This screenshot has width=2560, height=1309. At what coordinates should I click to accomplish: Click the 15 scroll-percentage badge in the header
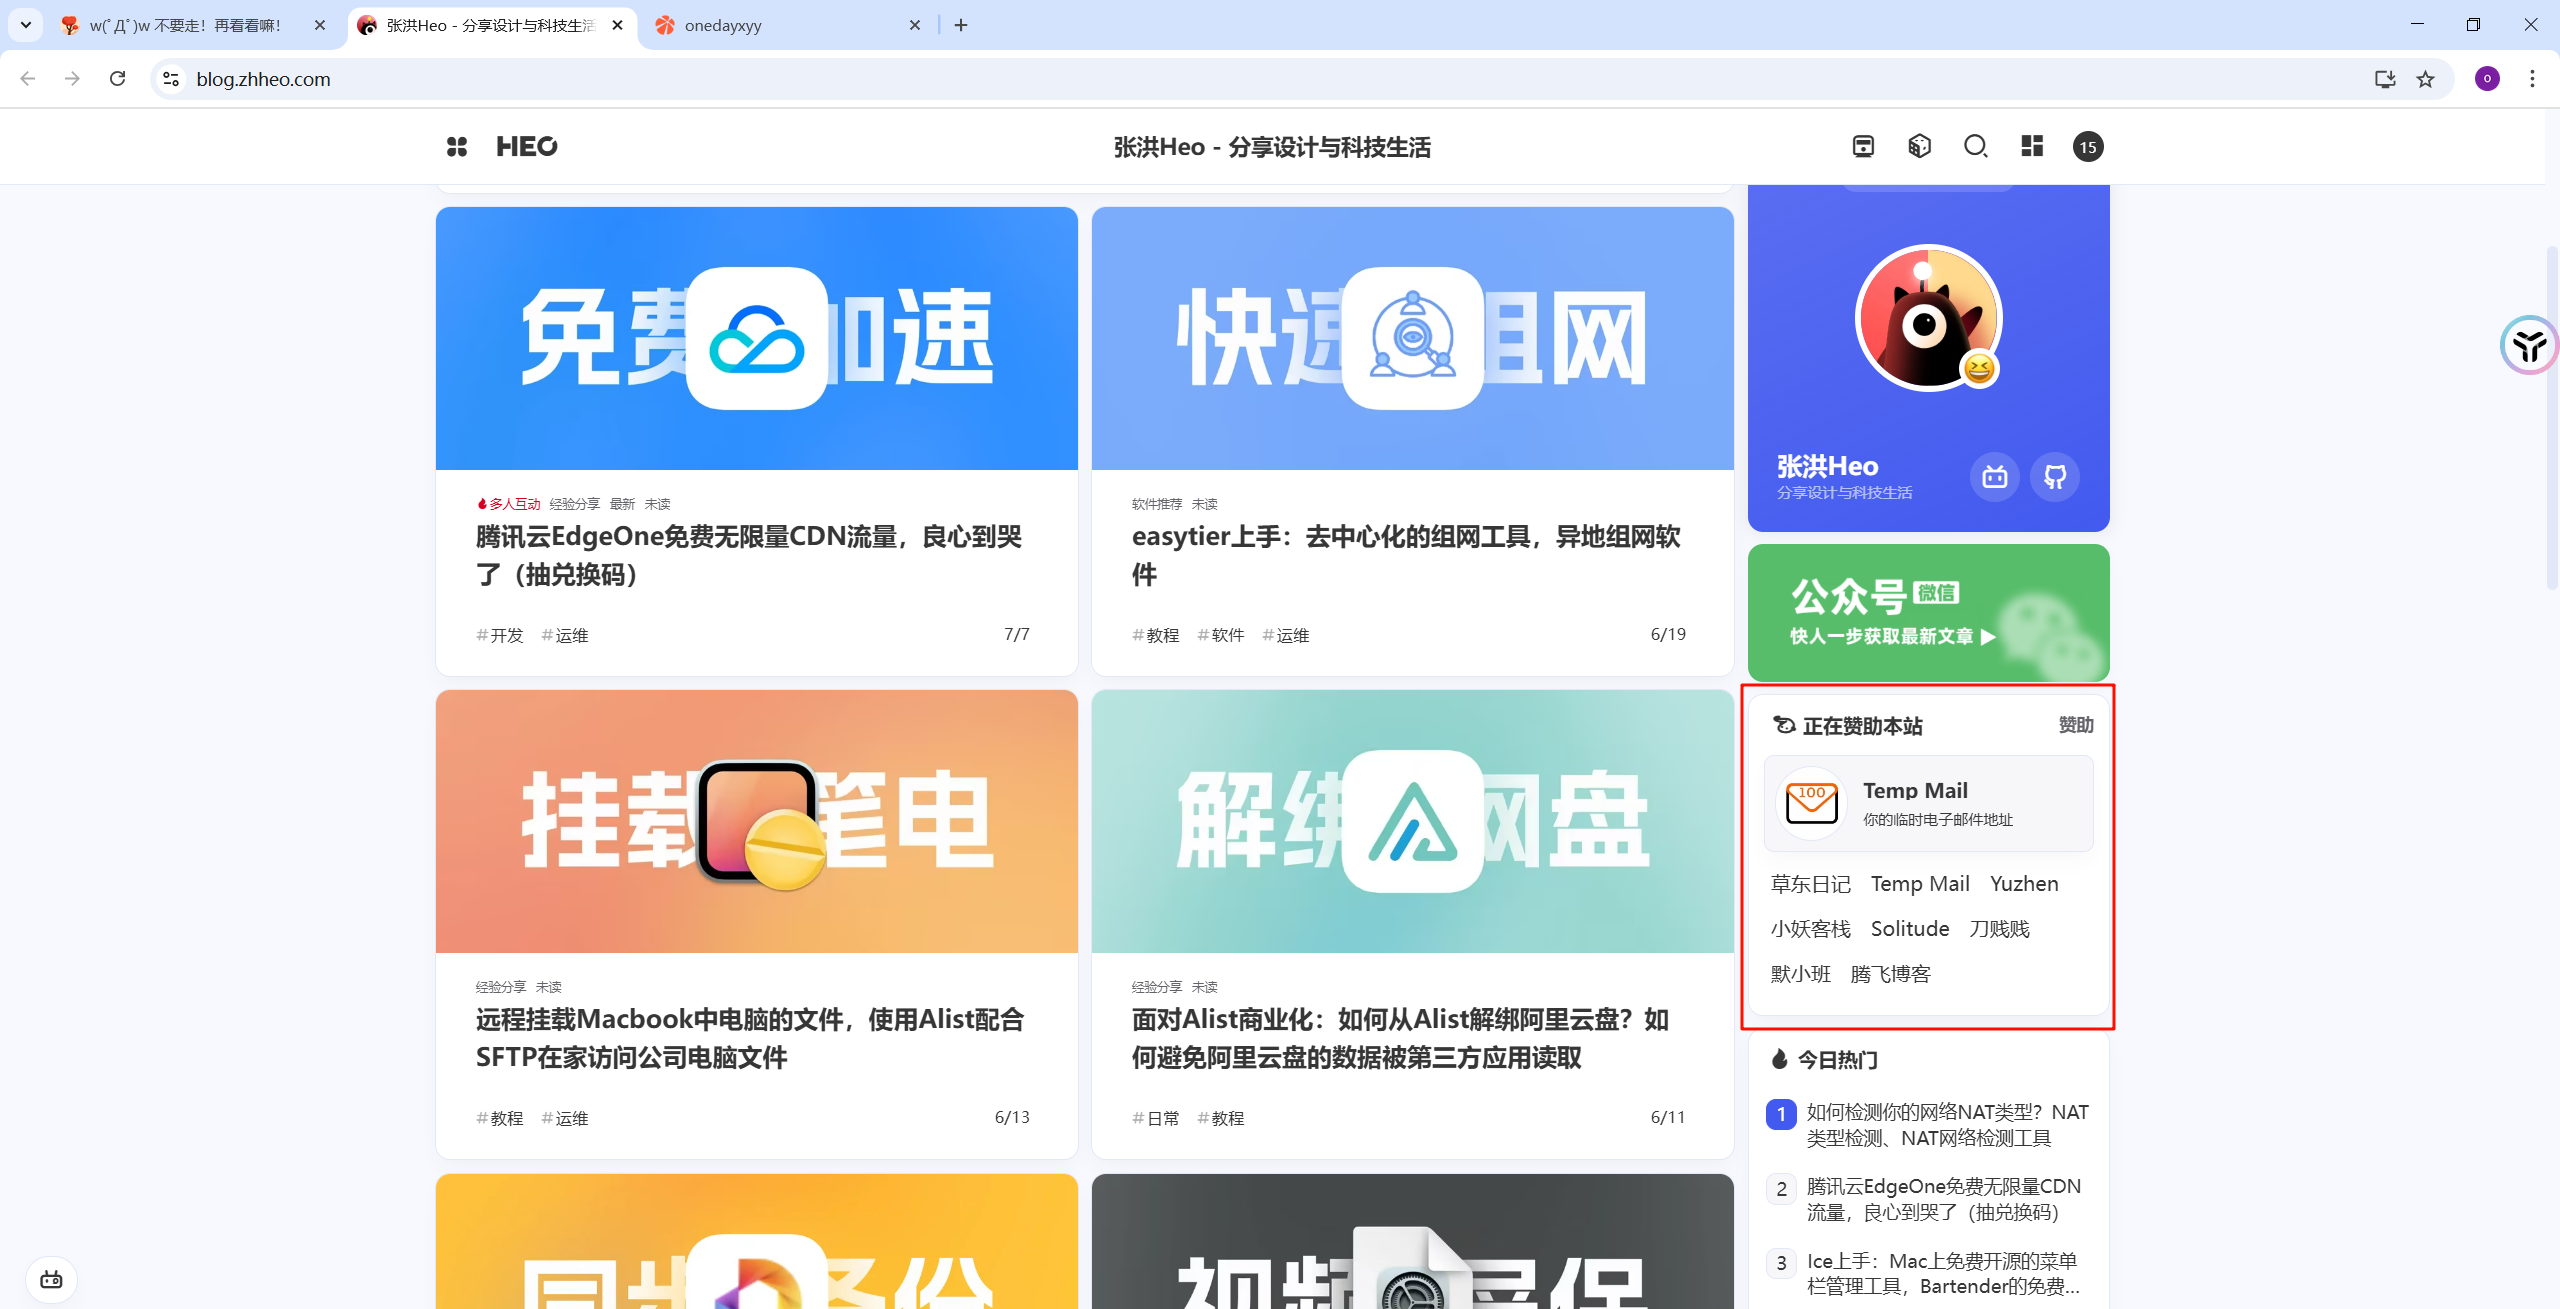tap(2088, 147)
